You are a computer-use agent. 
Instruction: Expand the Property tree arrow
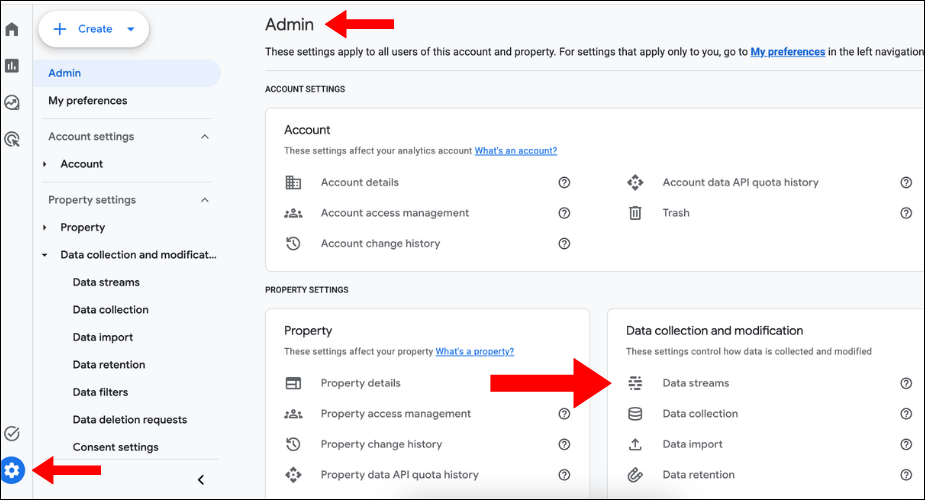pos(45,228)
